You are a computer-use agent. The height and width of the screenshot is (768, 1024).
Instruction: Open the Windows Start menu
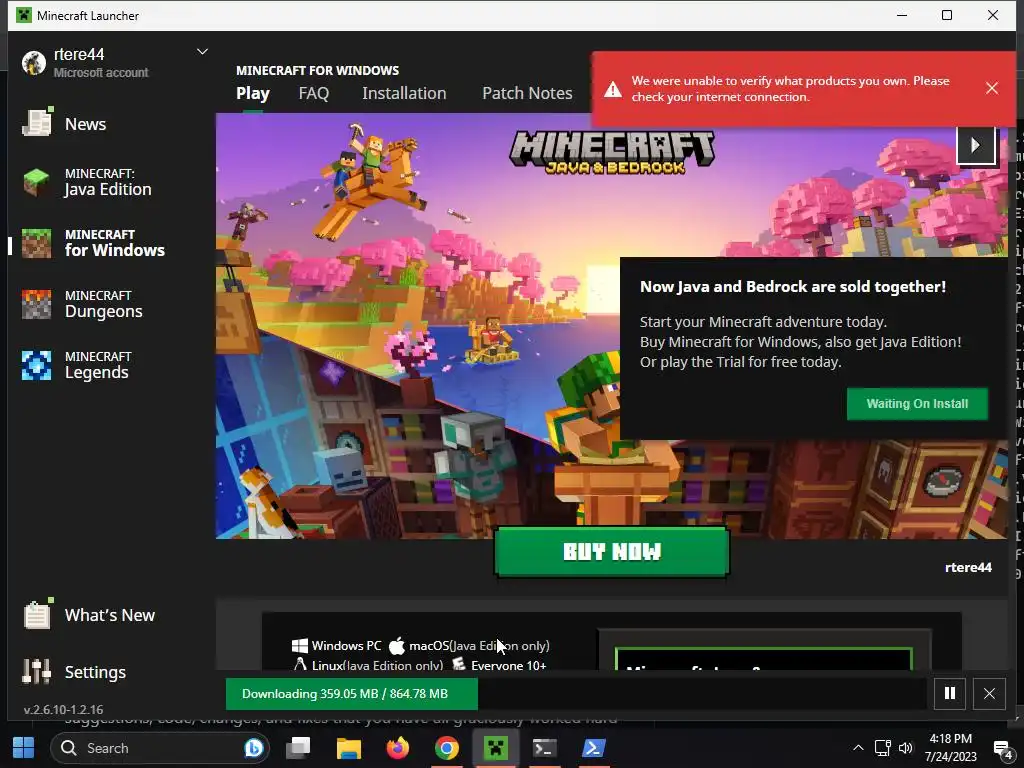pos(24,748)
